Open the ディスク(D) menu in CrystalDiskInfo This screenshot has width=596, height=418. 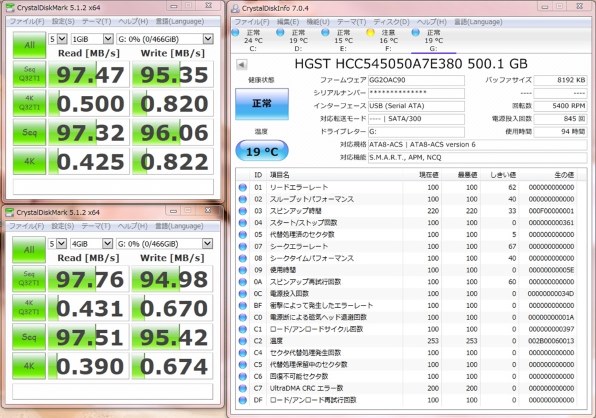(391, 22)
